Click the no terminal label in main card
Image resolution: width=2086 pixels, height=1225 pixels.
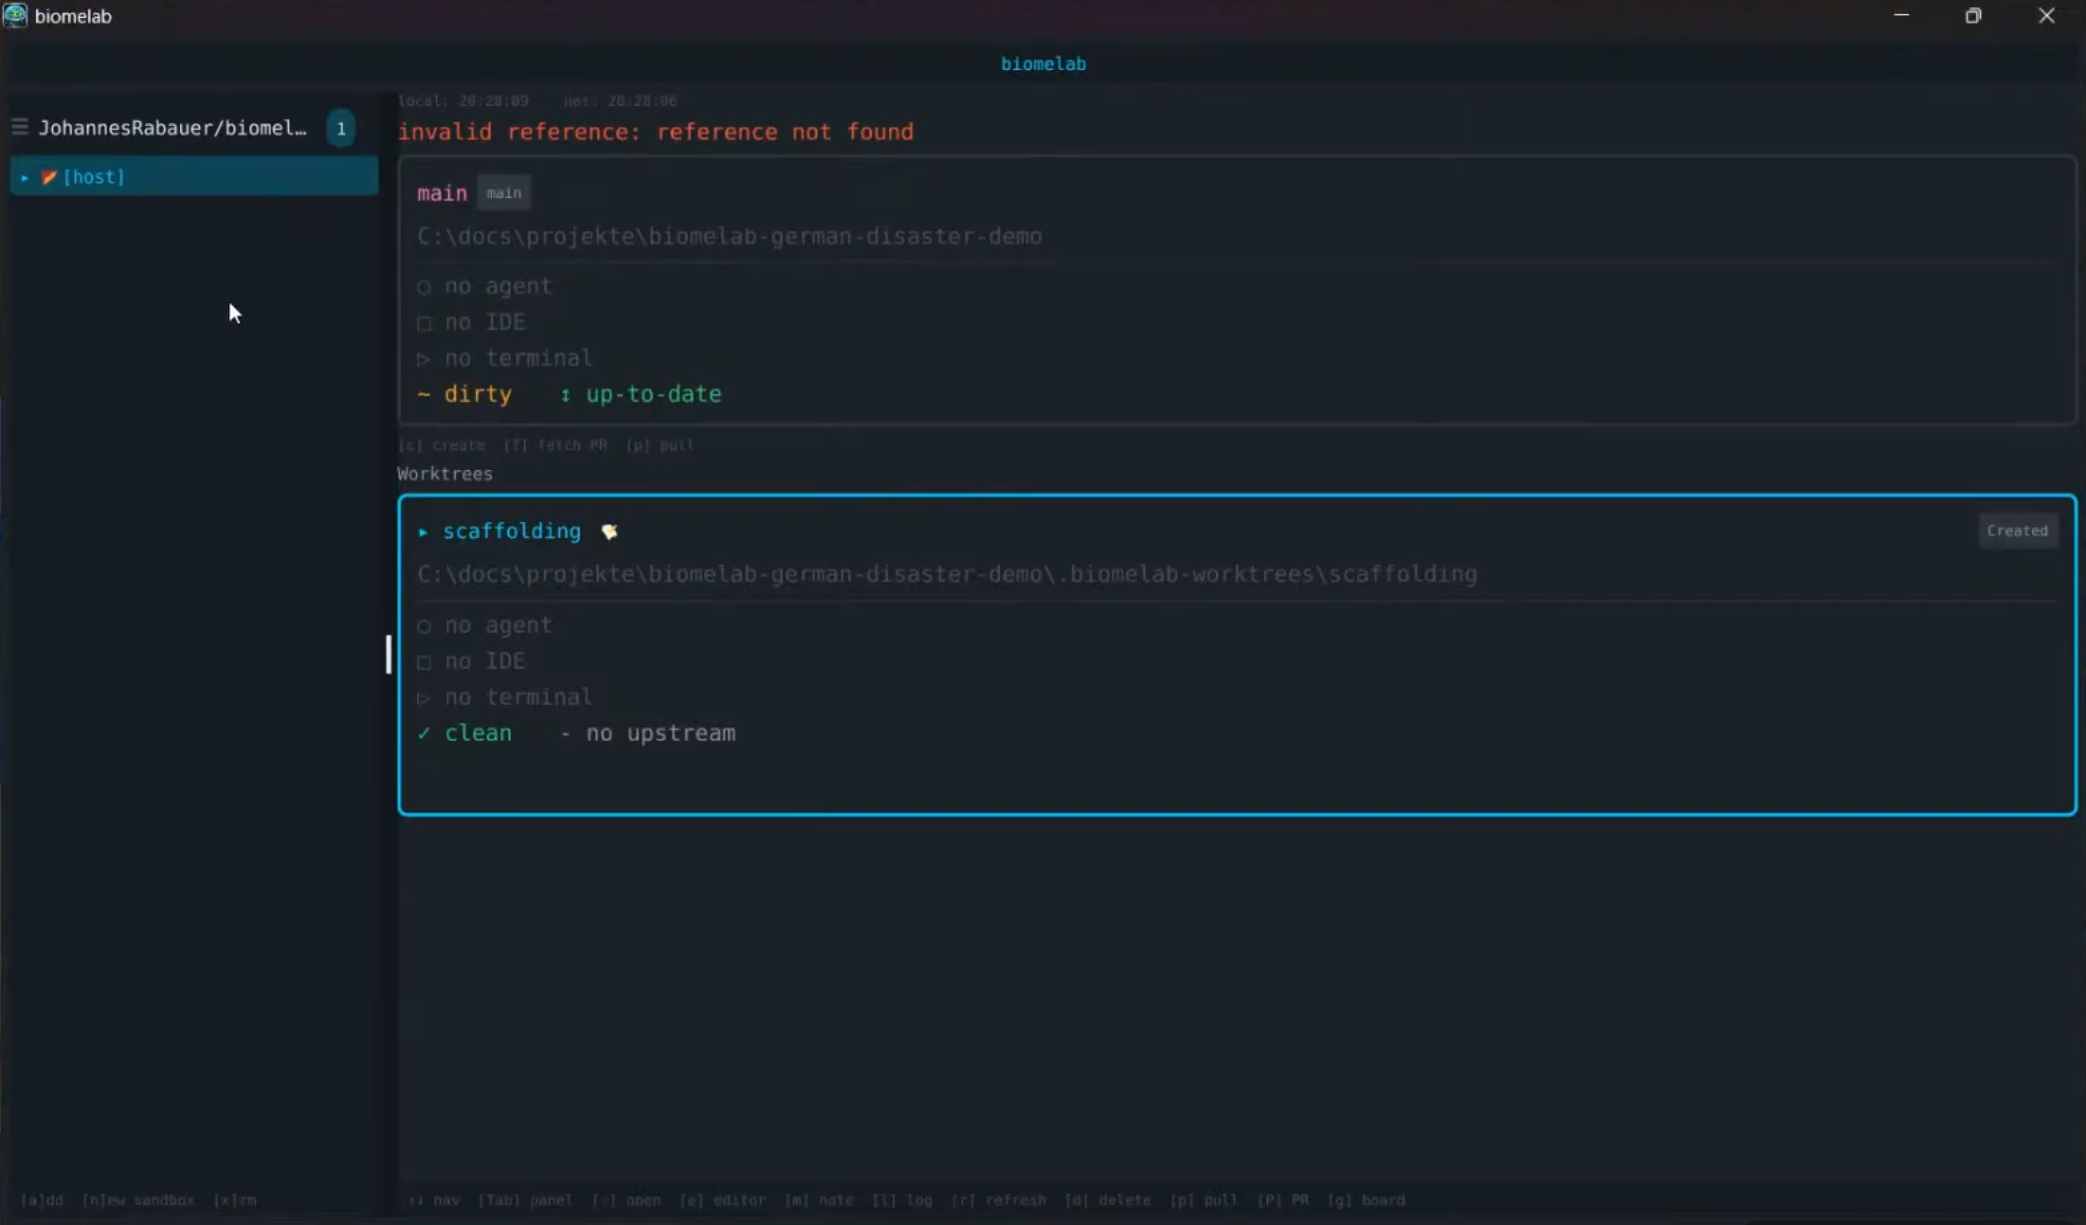519,358
